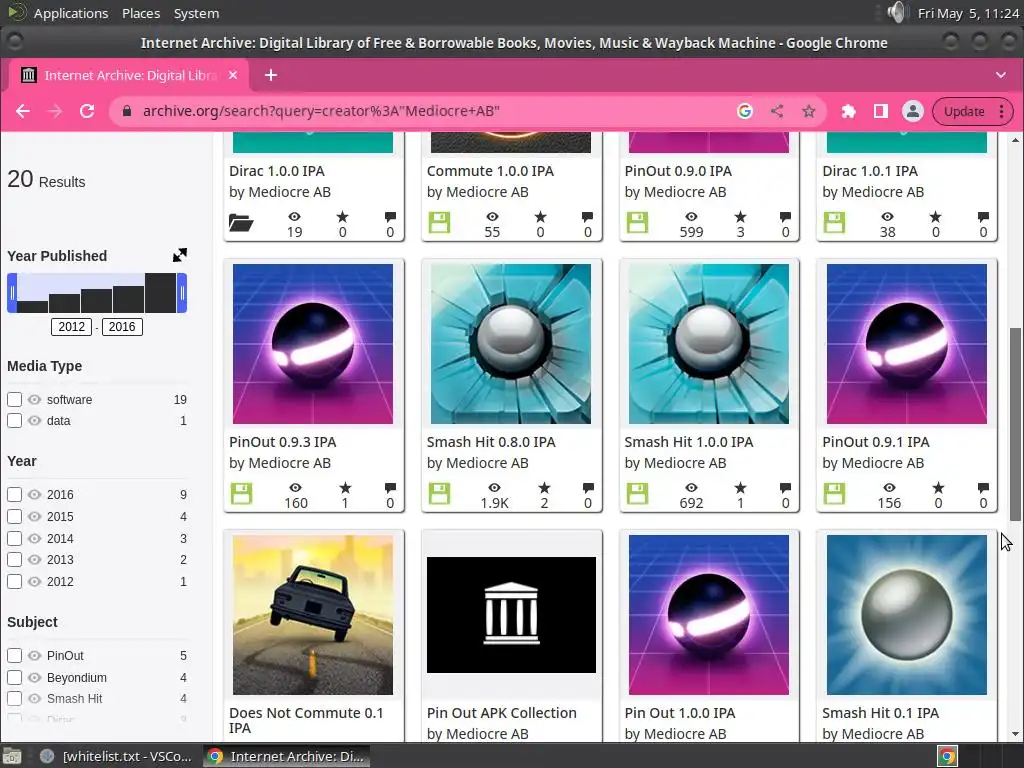Open the Chrome extensions puzzle icon
This screenshot has height=768, width=1024.
848,111
